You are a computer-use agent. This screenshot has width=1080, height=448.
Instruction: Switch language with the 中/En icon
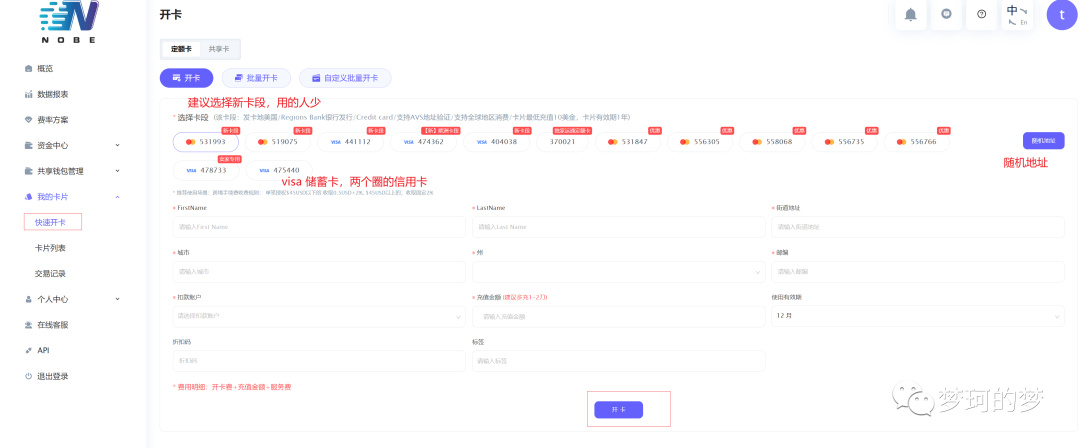point(1017,14)
